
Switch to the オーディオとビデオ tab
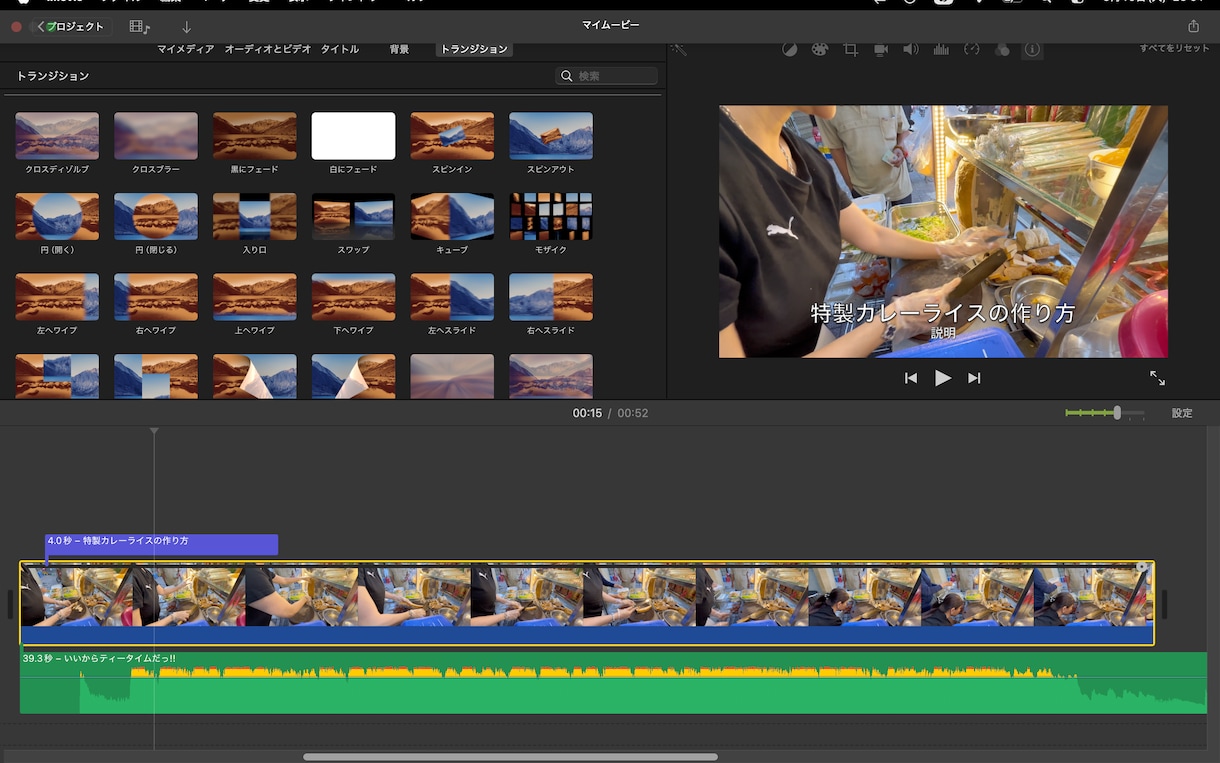pos(268,49)
